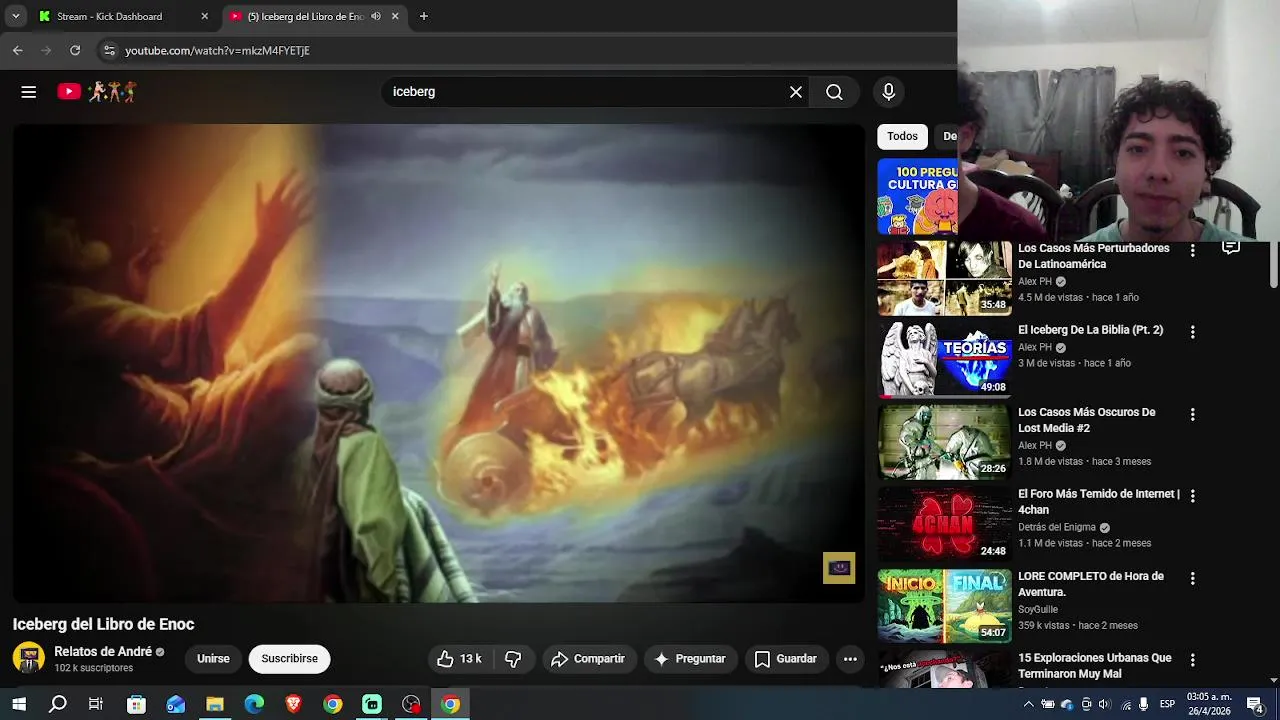This screenshot has height=720, width=1280.
Task: Open Windows taskbar search
Action: [58, 704]
